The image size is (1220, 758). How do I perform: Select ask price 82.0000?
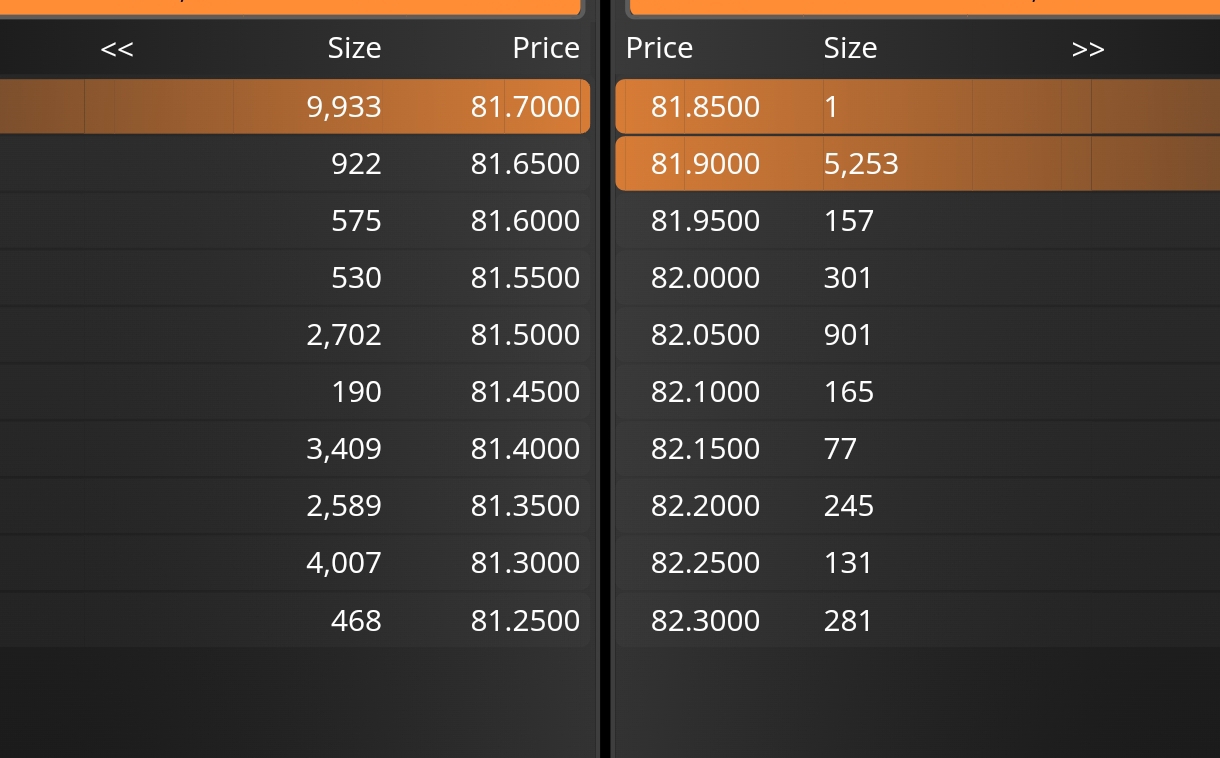[705, 277]
